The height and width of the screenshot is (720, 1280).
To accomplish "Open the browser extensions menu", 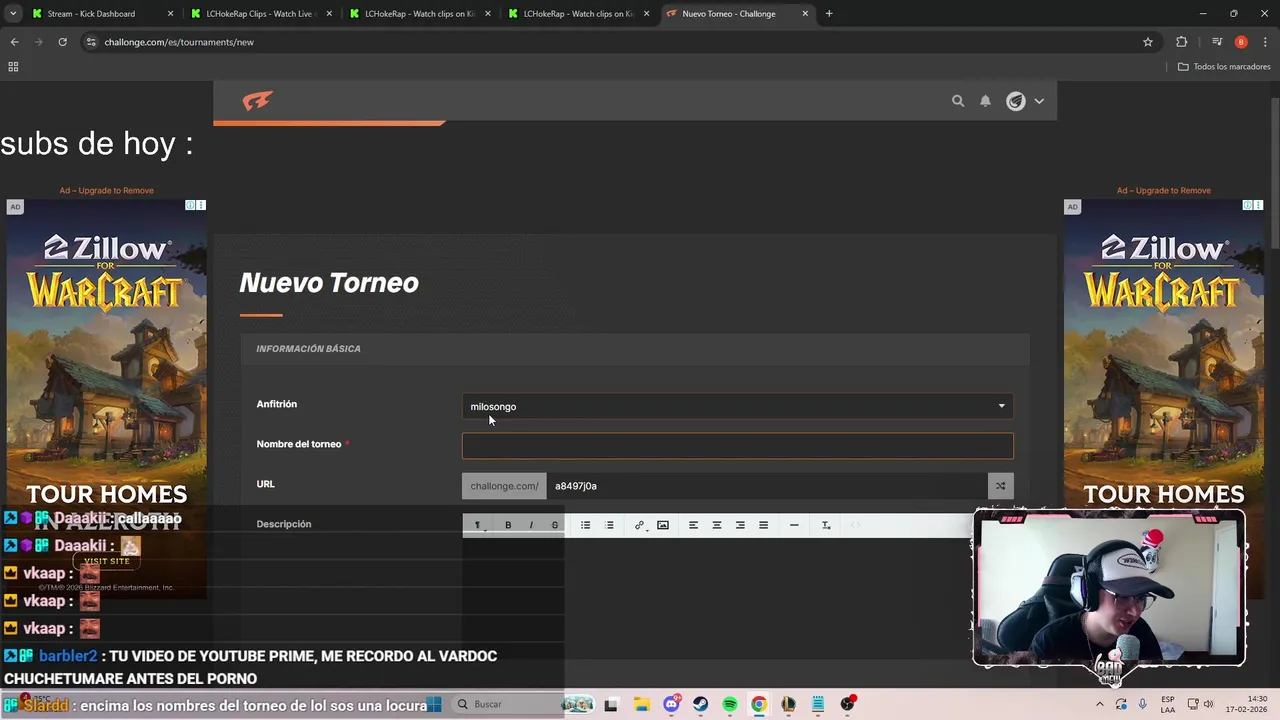I will coord(1181,42).
